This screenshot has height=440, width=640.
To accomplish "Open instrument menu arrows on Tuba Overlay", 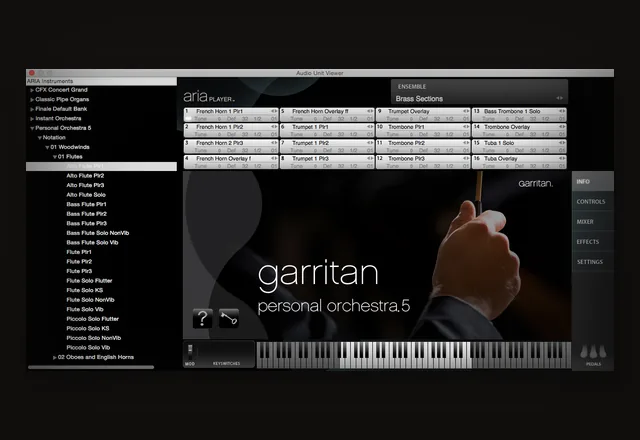I will (562, 158).
